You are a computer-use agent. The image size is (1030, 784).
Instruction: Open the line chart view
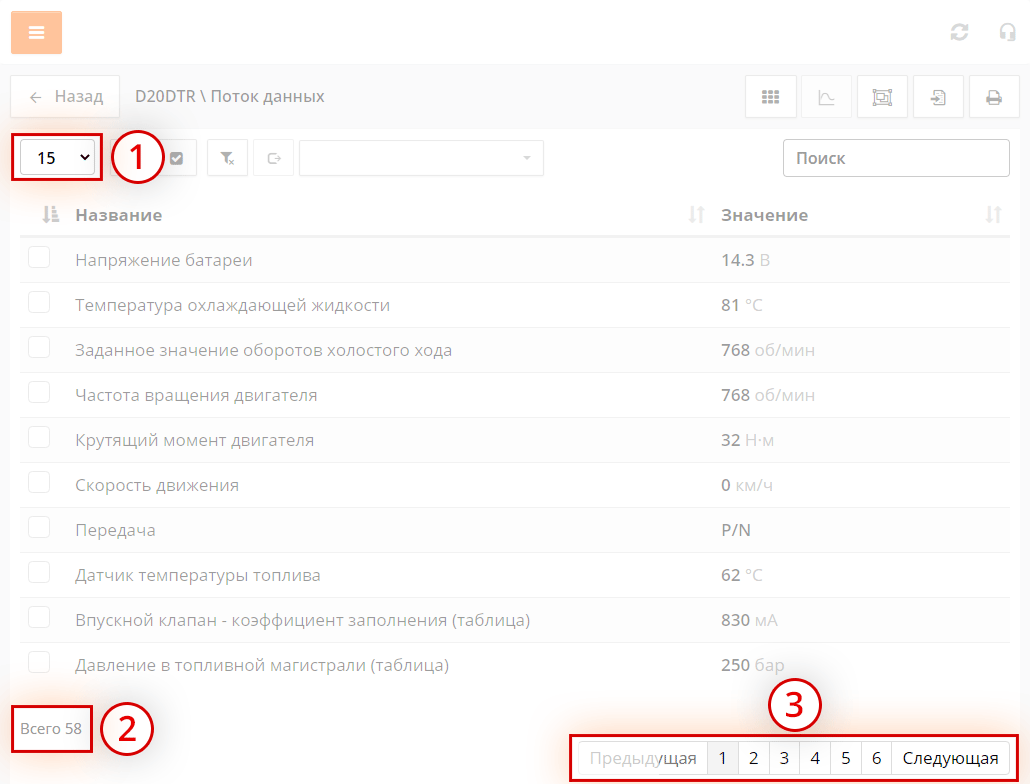click(x=826, y=97)
